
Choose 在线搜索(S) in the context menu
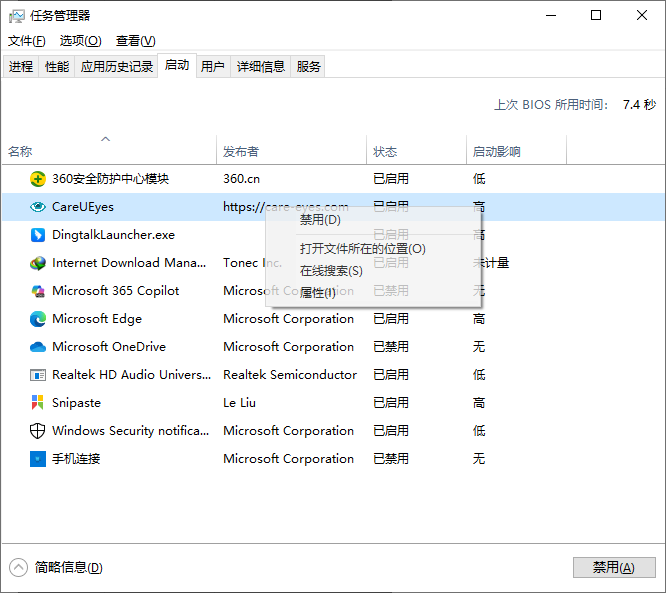pos(373,271)
